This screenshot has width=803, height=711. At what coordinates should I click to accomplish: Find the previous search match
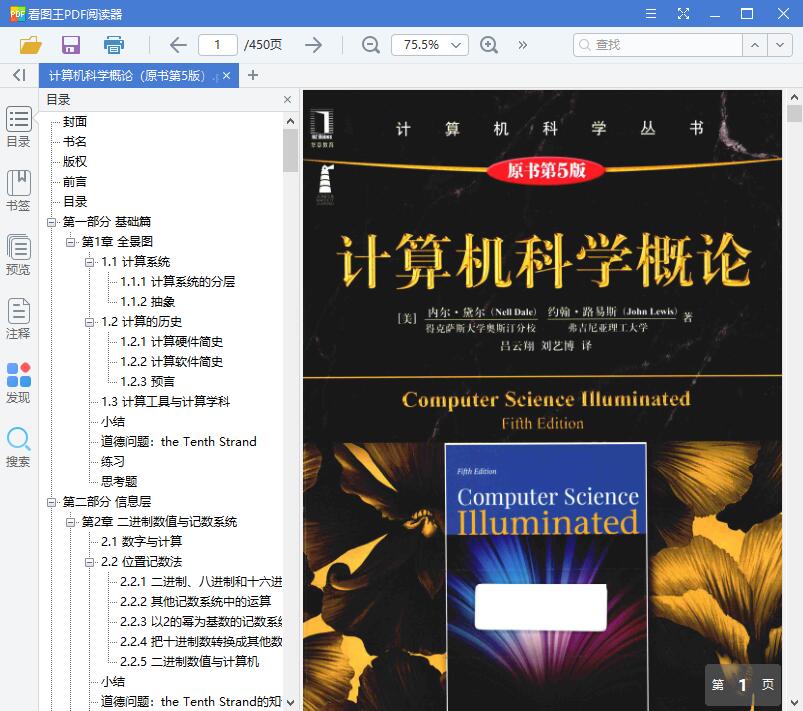[x=755, y=45]
